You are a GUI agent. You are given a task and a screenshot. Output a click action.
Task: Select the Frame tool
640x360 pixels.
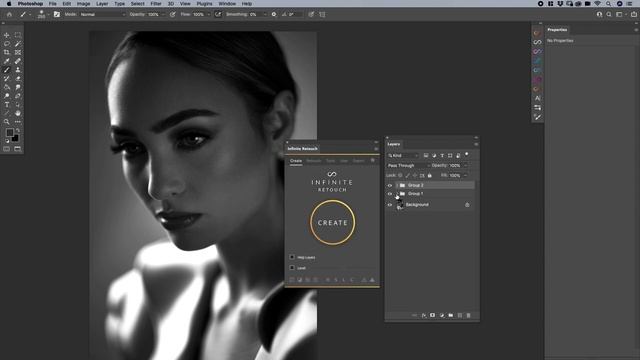(18, 52)
